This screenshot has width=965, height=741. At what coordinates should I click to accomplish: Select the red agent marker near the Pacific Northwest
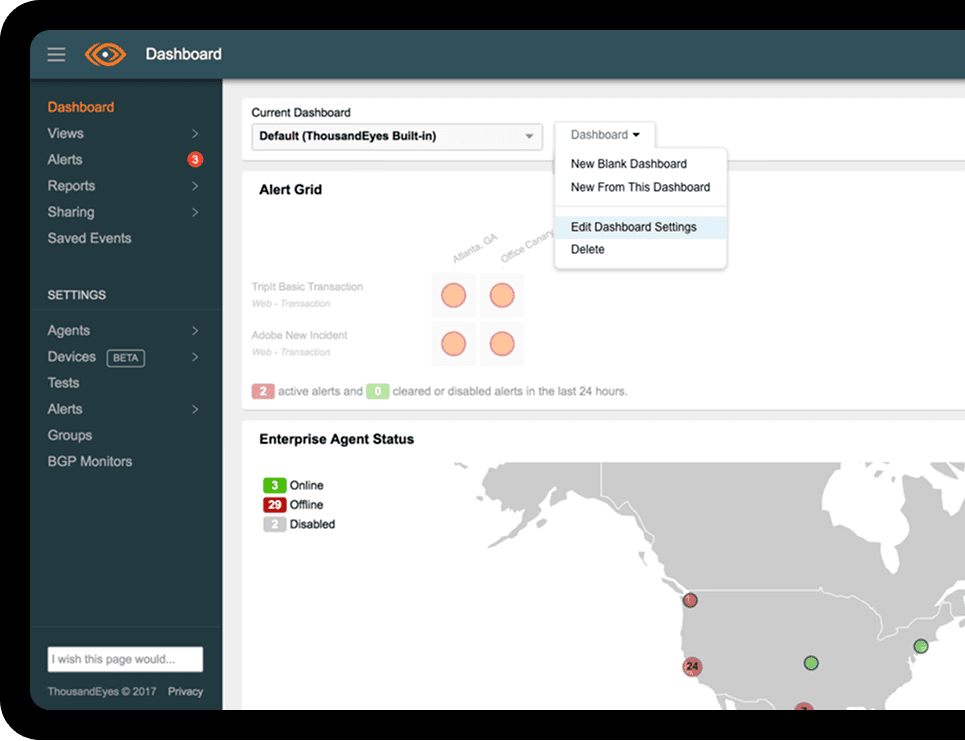[x=691, y=600]
